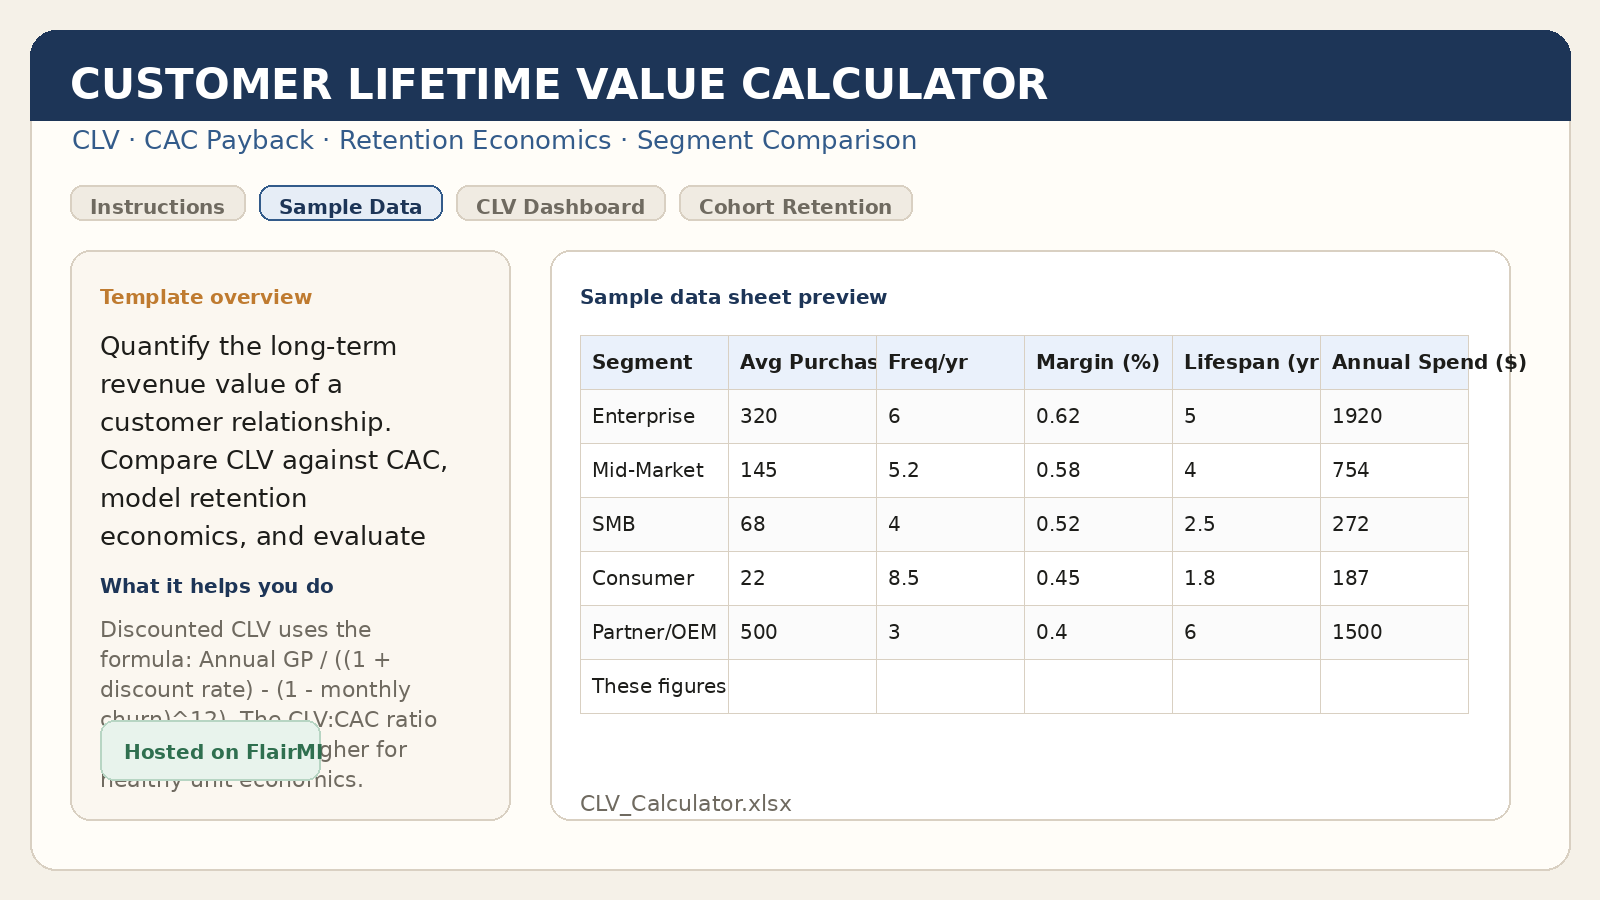The image size is (1600, 900).
Task: Select the Margin (%) column header
Action: 1097,362
